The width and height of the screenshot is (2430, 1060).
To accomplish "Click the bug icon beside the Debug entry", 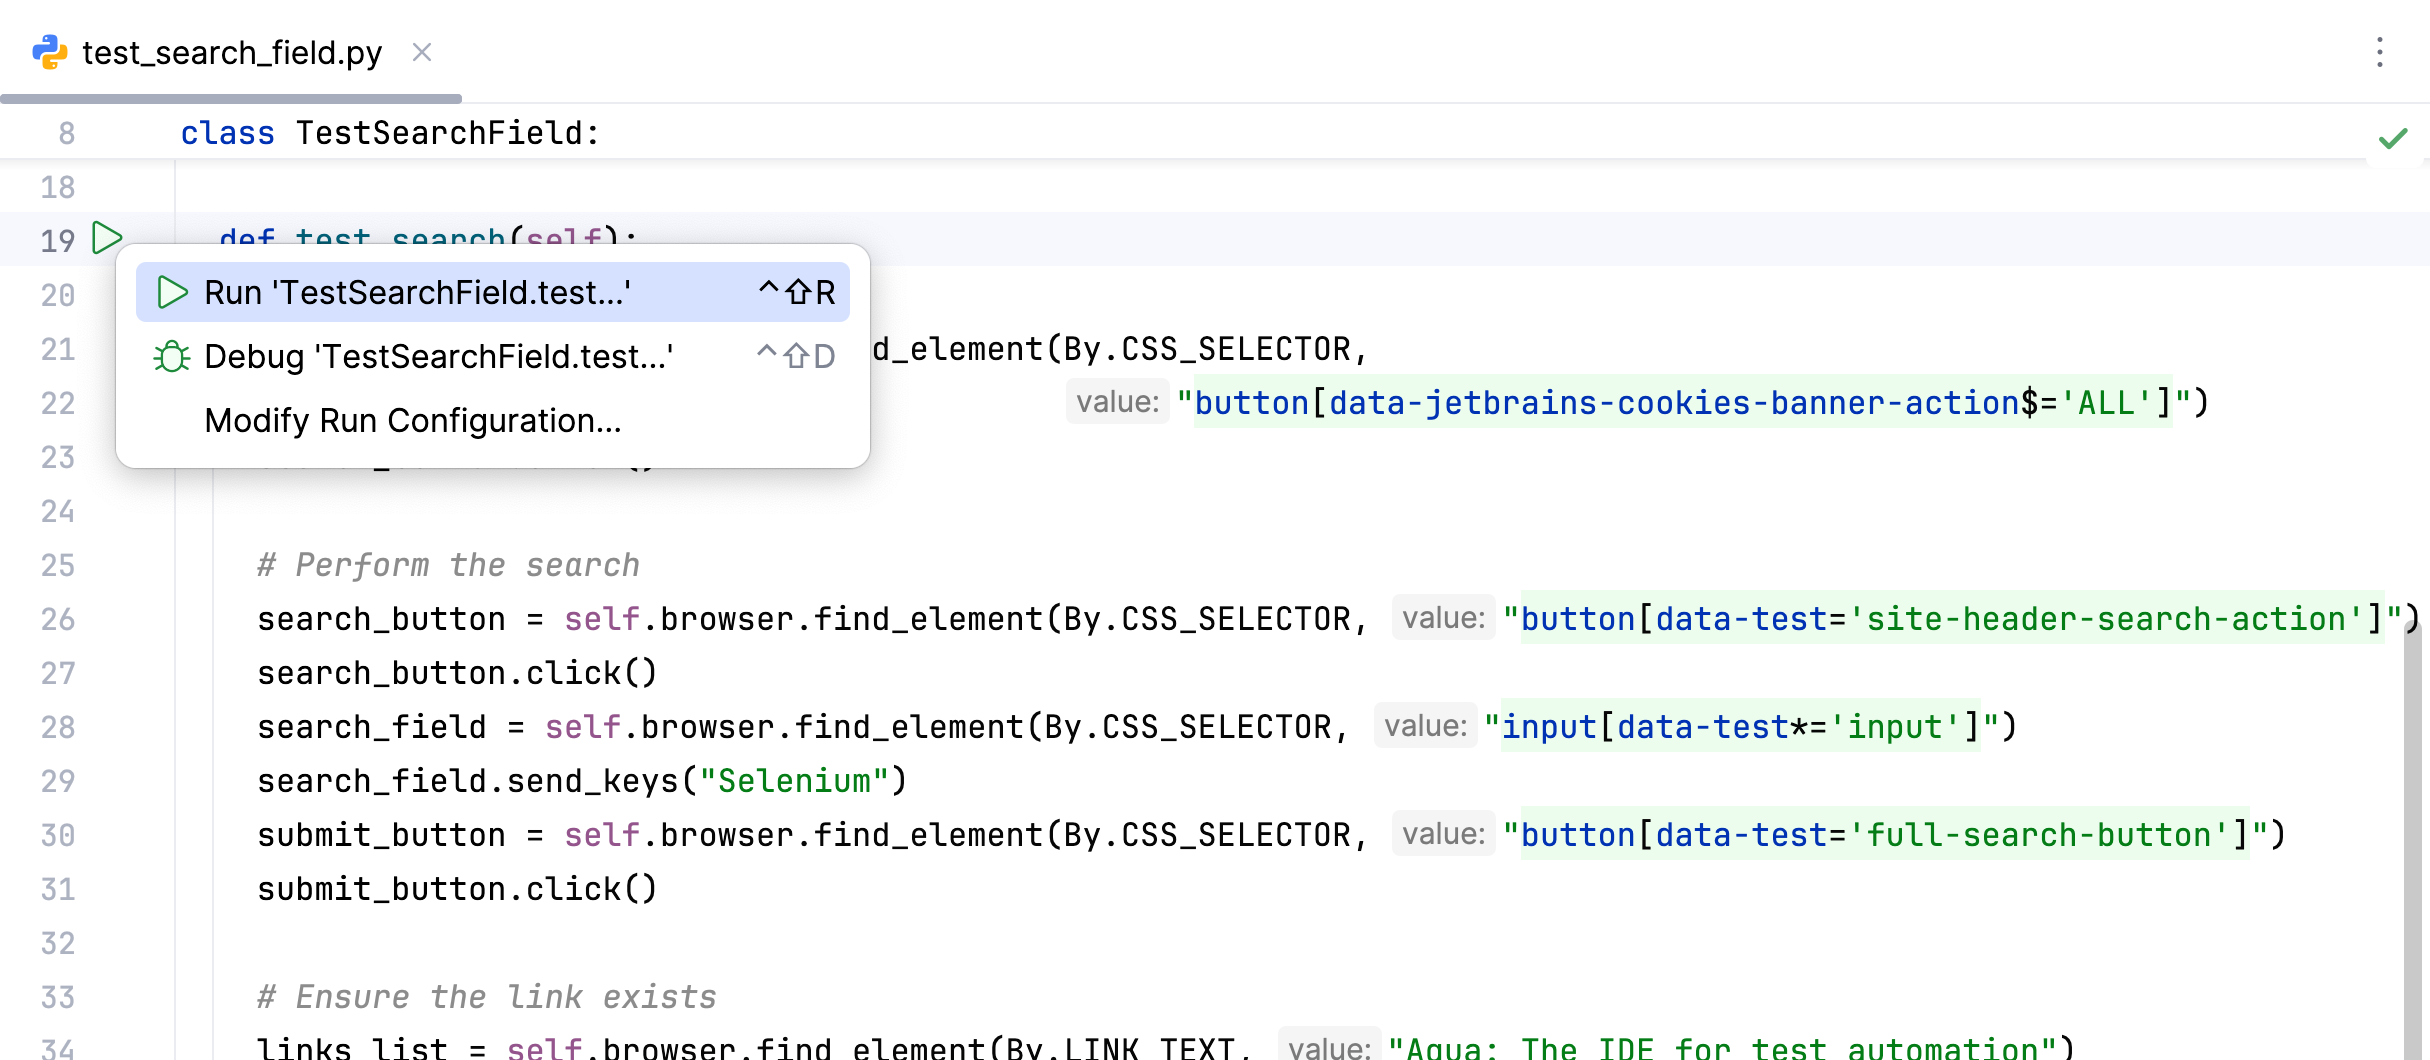I will click(172, 356).
